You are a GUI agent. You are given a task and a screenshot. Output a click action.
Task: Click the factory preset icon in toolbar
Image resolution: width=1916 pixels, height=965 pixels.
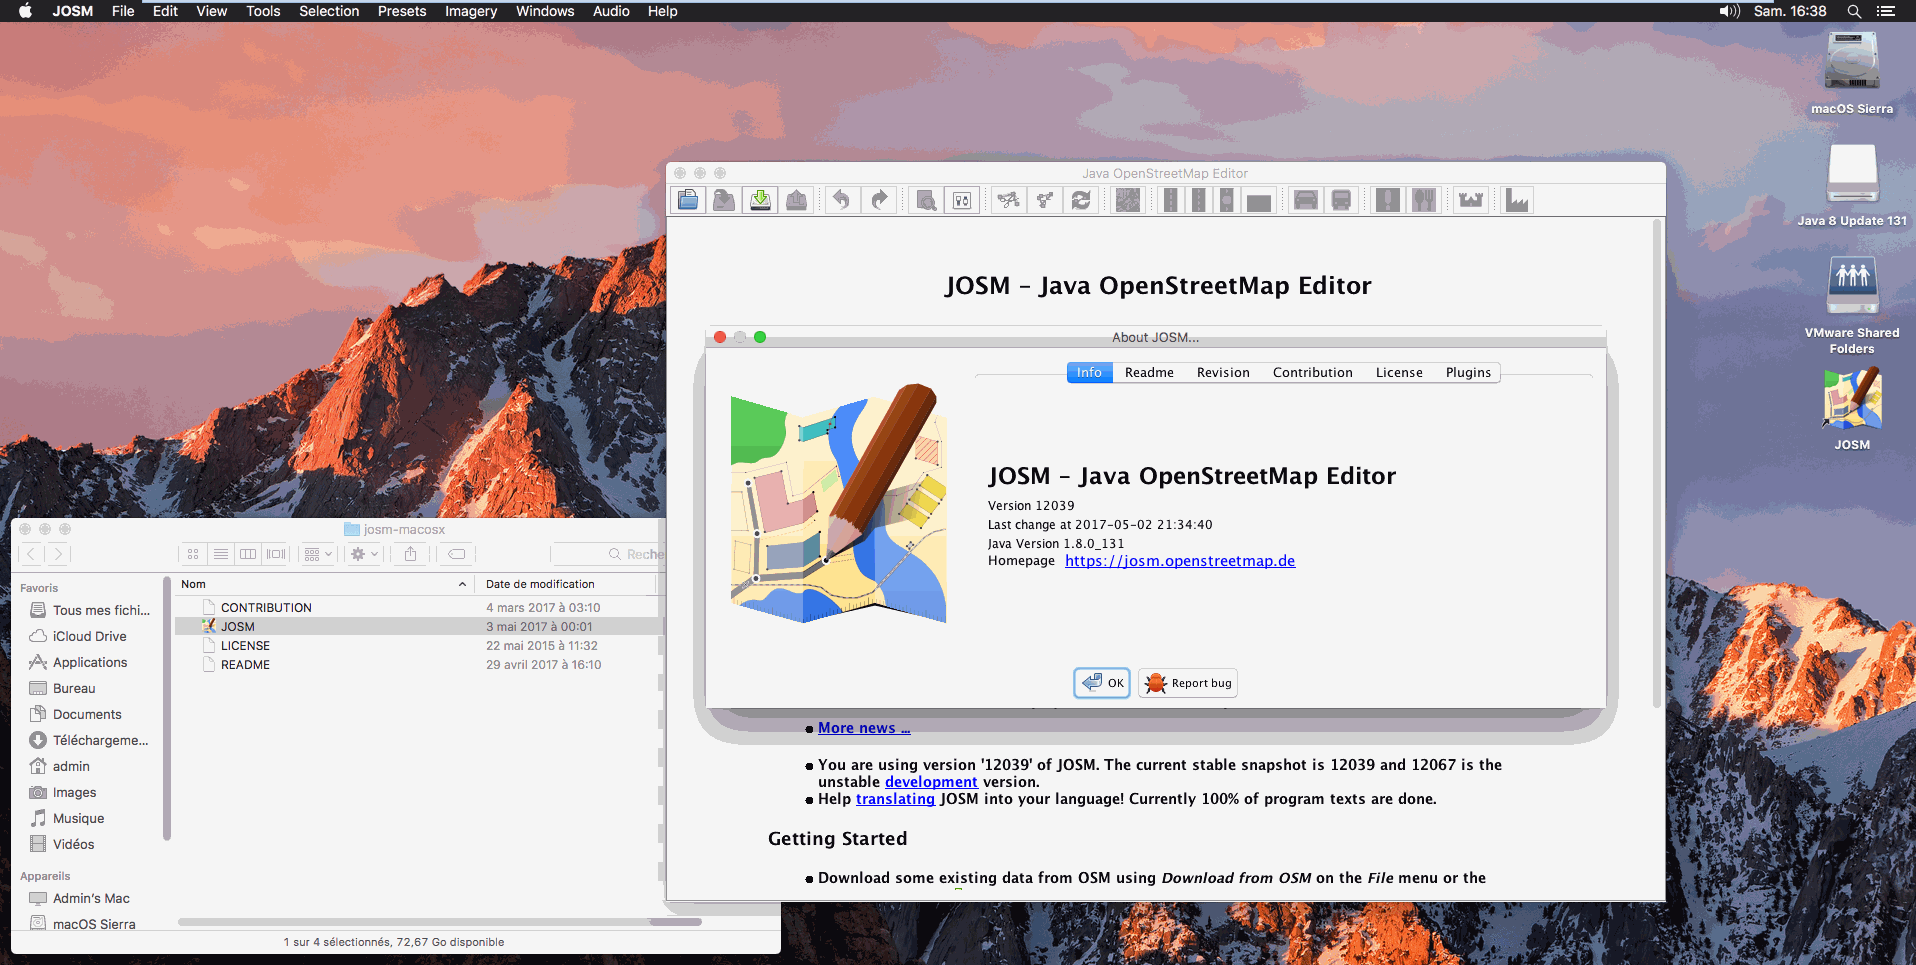(x=1518, y=200)
